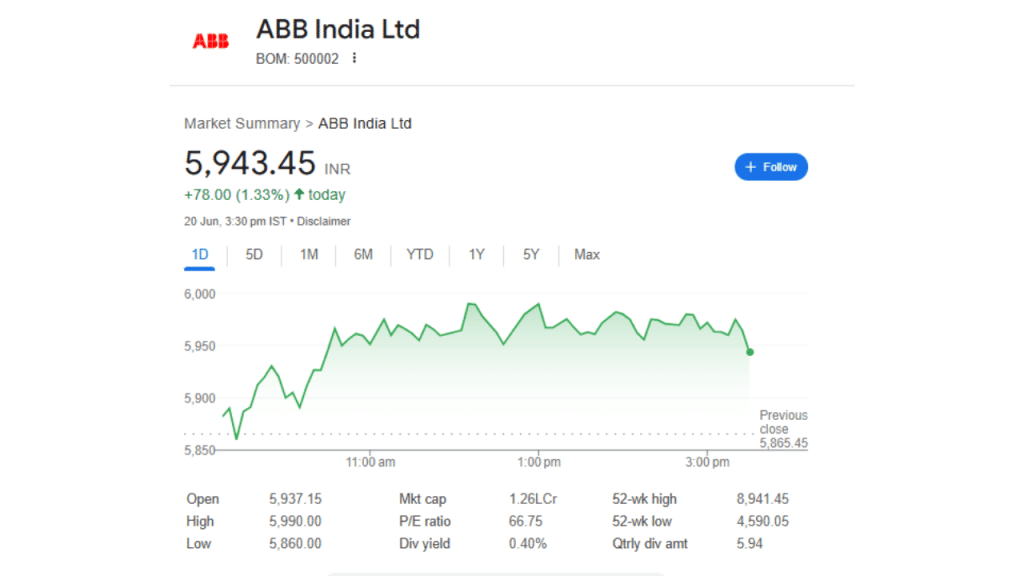
Task: Click the ABB India Ltd title heading
Action: tap(338, 29)
